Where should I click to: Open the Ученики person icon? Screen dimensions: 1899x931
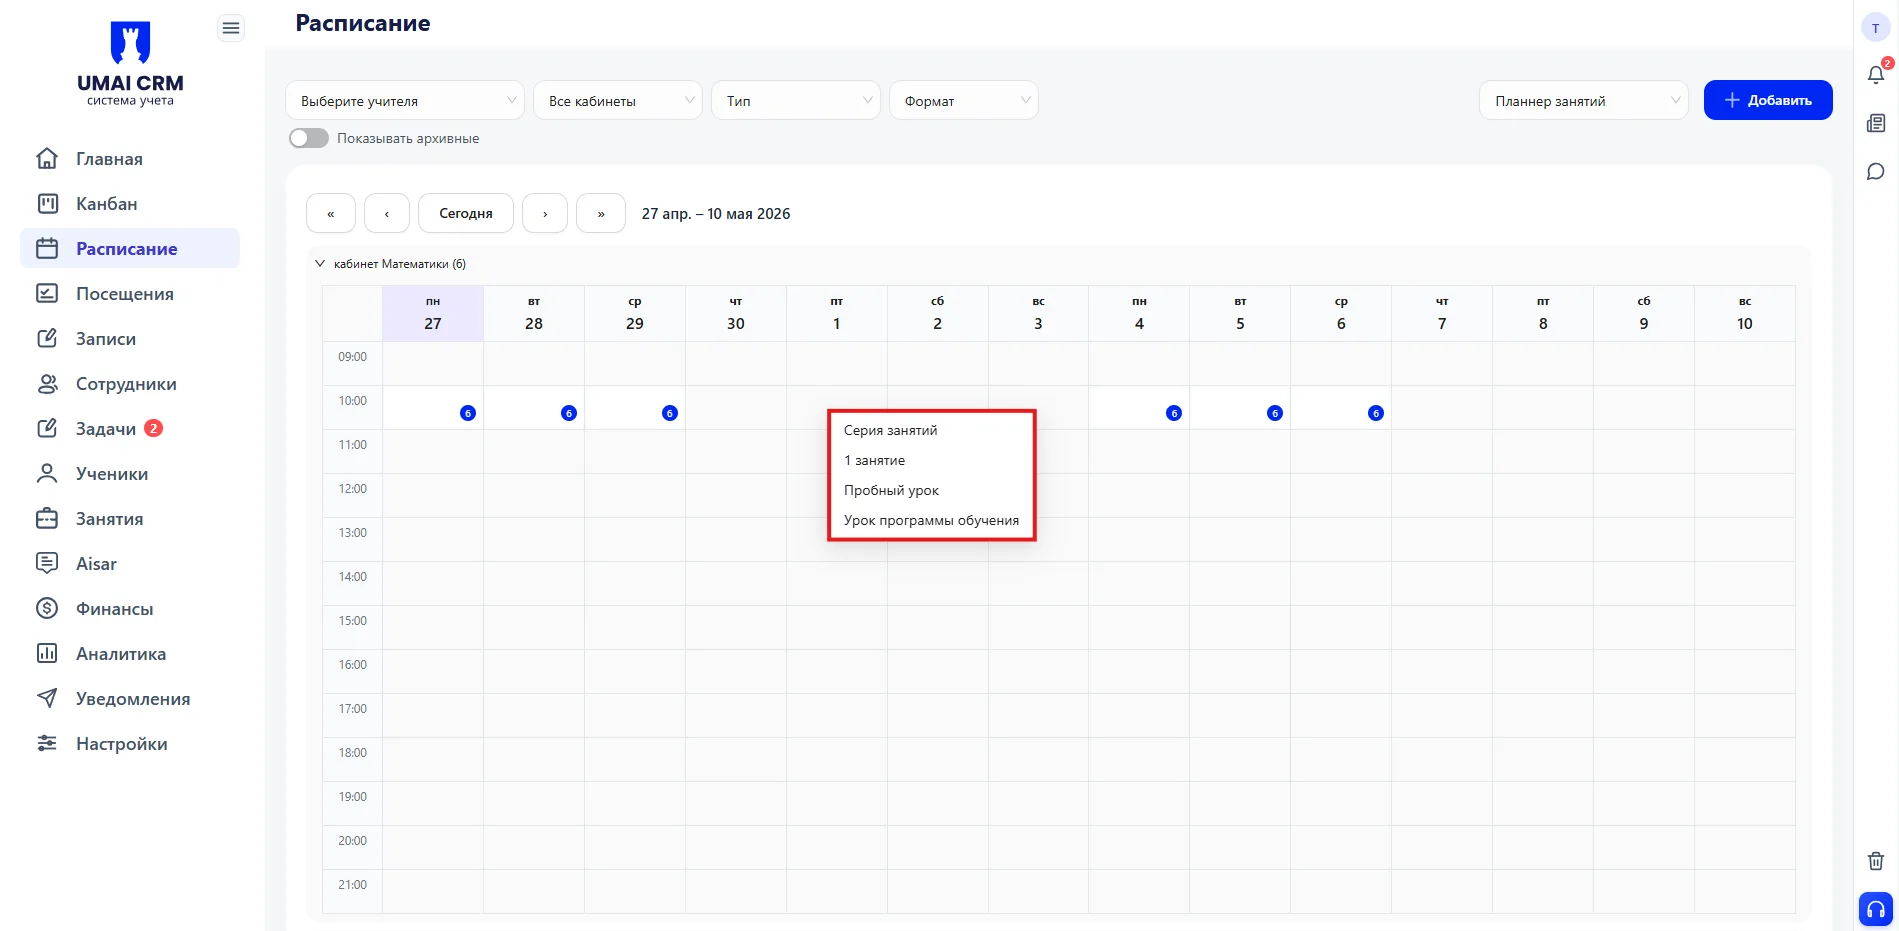coord(47,474)
